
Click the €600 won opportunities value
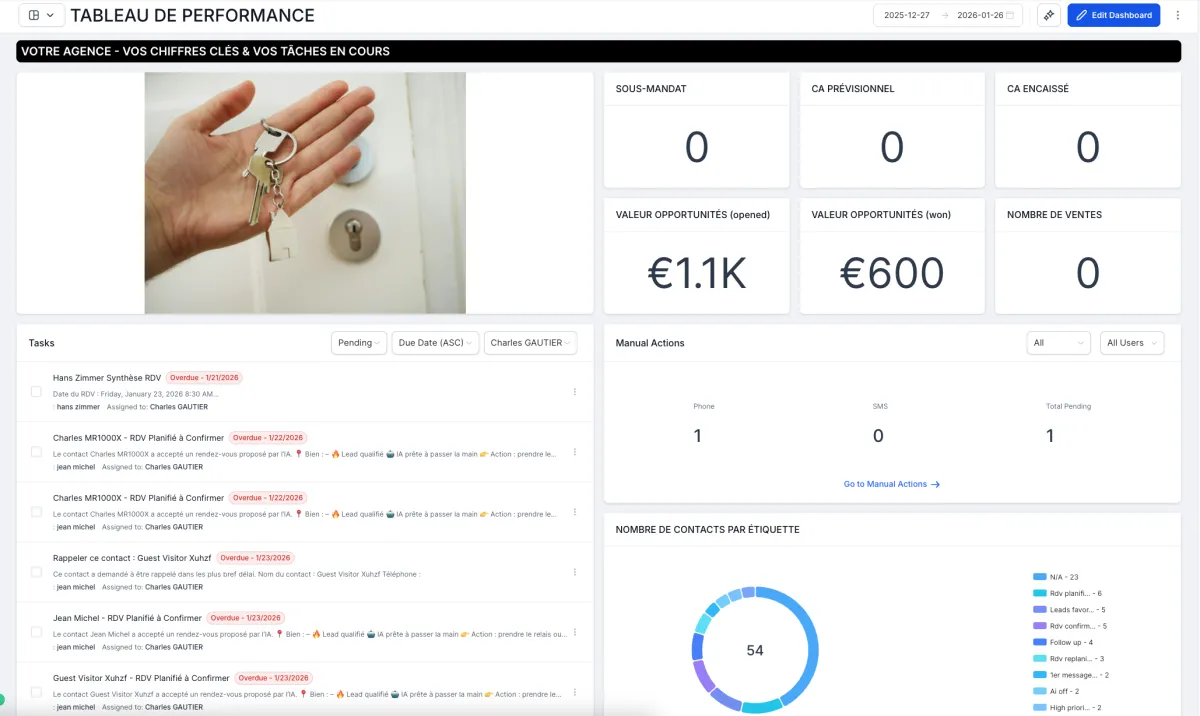pyautogui.click(x=892, y=274)
